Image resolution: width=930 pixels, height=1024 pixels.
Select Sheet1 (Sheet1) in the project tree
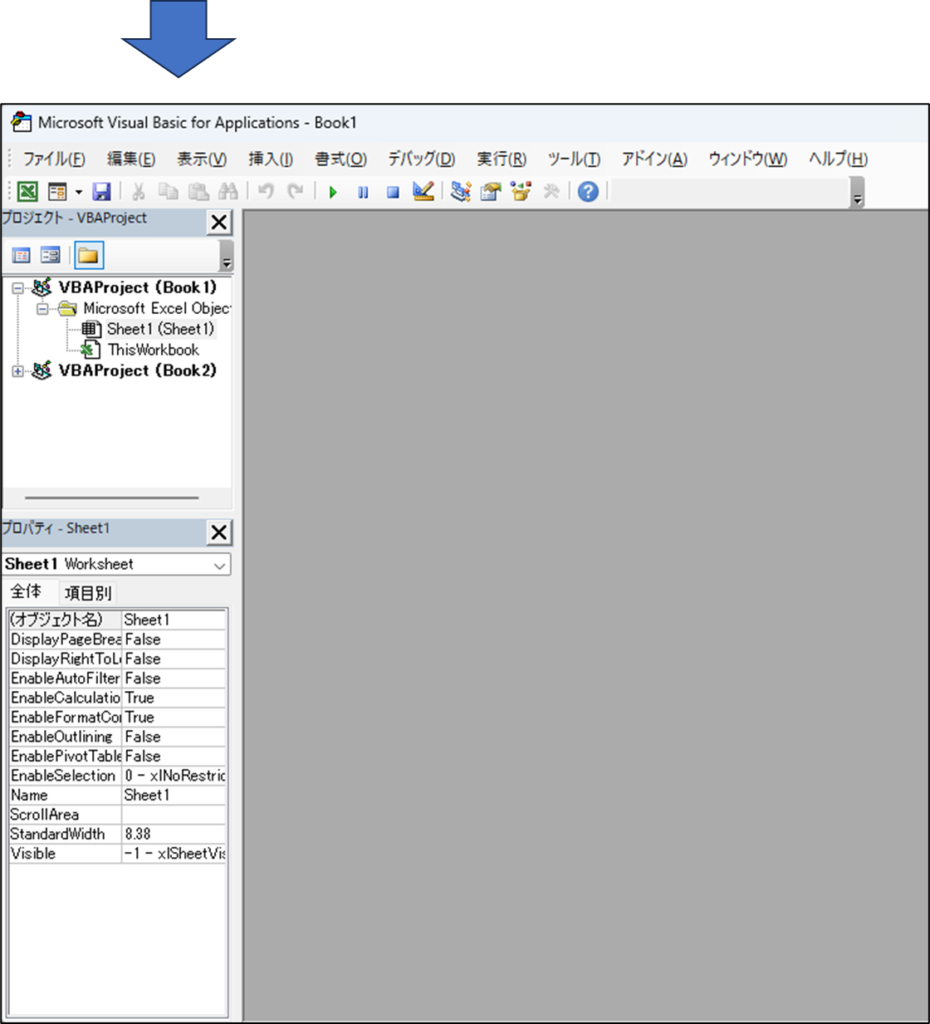(x=161, y=329)
